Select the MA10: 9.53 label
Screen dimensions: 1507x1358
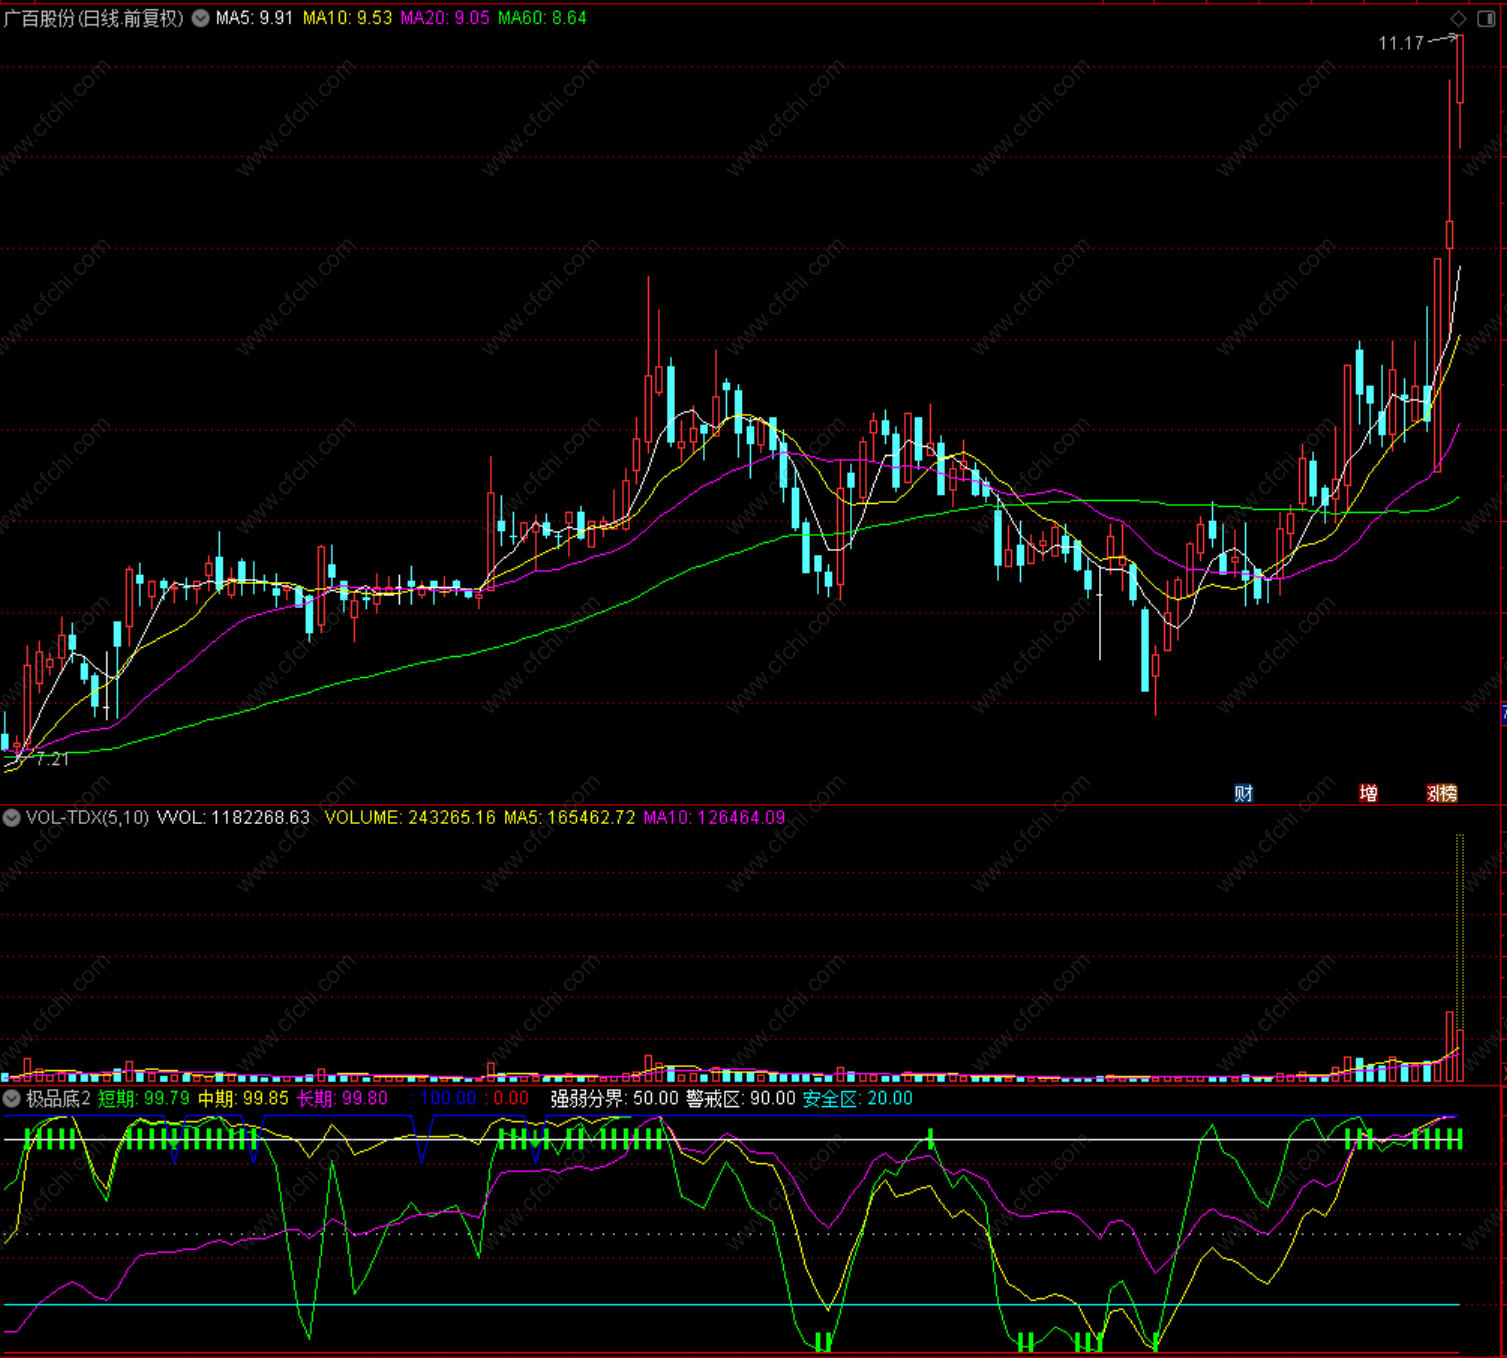(x=347, y=18)
